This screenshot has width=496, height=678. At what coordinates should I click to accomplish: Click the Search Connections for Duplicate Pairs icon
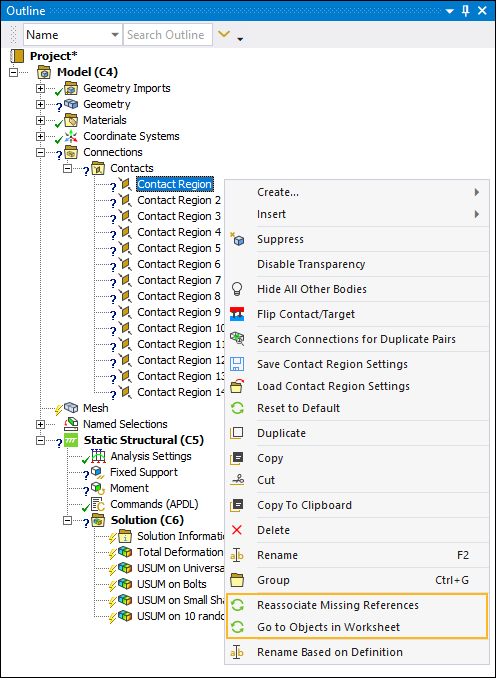(x=237, y=339)
